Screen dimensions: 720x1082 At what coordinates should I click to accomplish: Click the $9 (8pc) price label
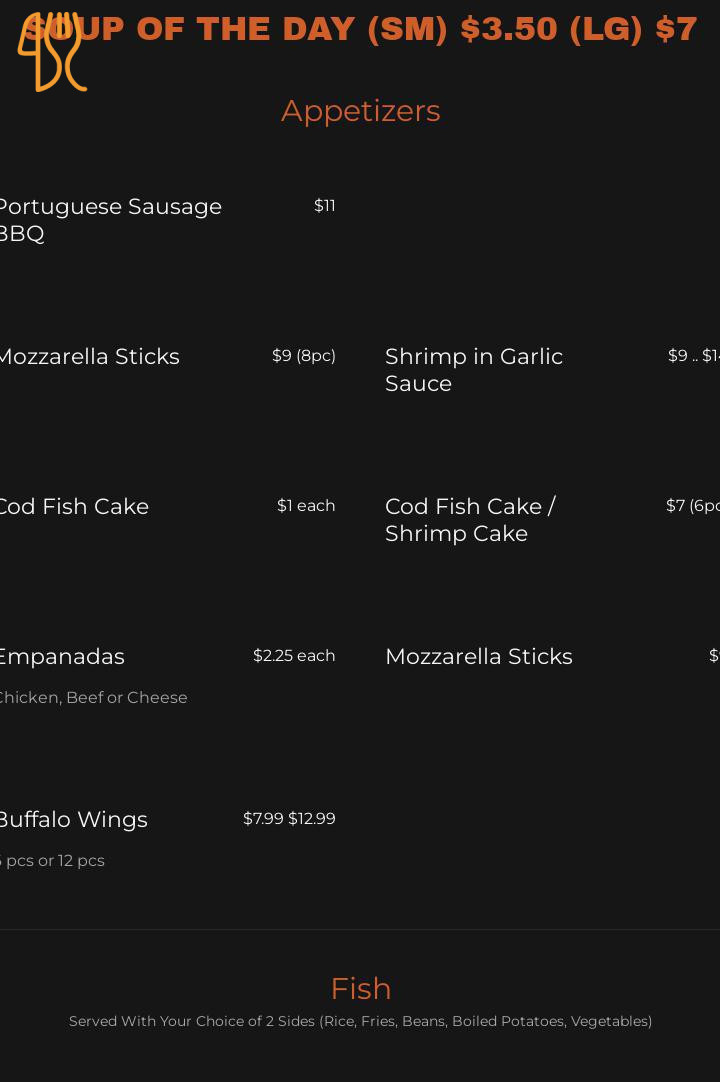(304, 356)
